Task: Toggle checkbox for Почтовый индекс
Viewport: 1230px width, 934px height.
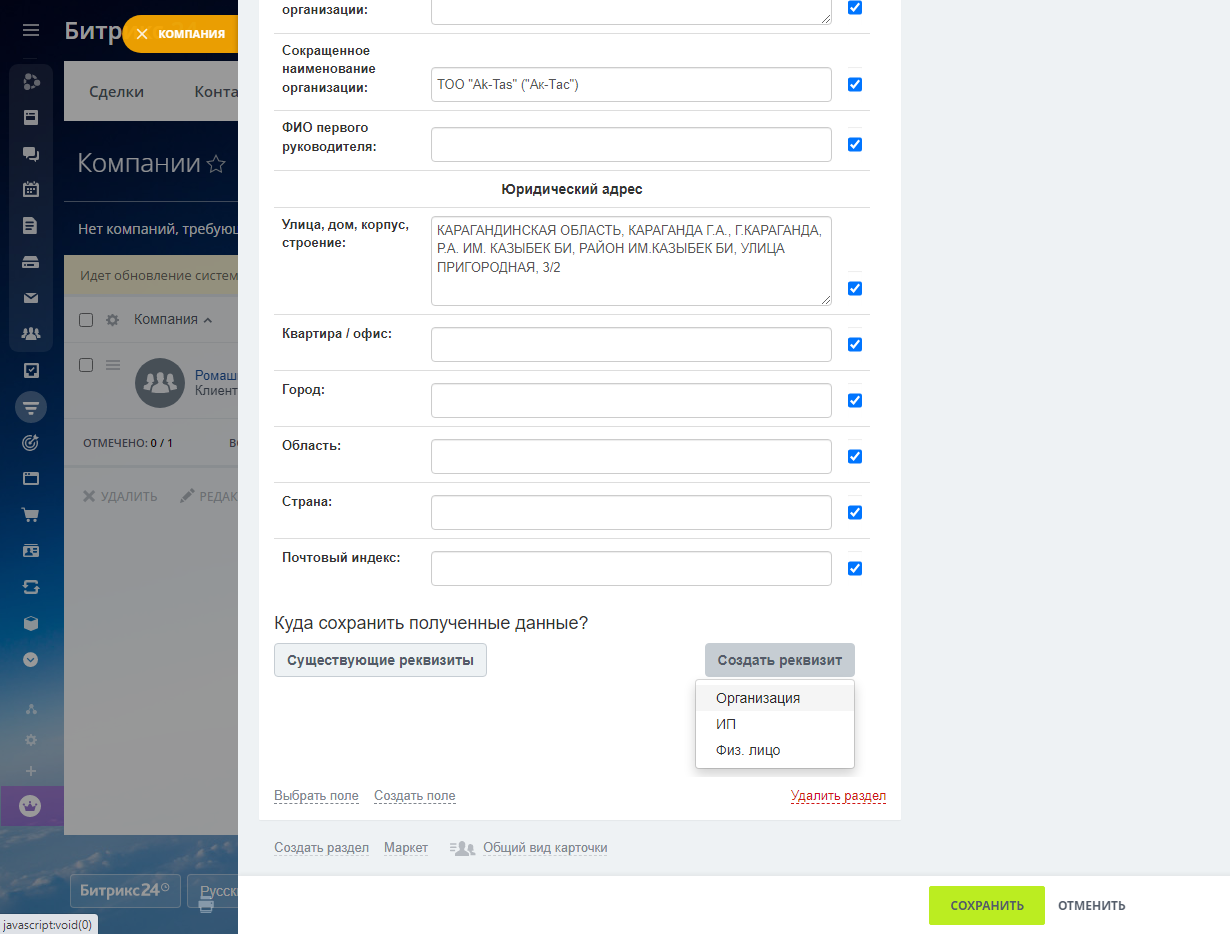Action: [x=855, y=569]
